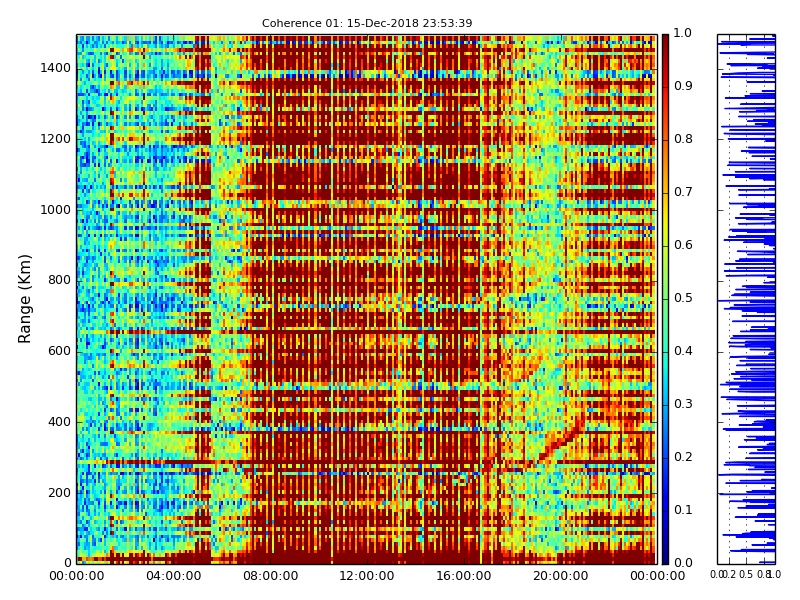Click the colorbar 0.7 value label
800x600 pixels.
coord(683,192)
